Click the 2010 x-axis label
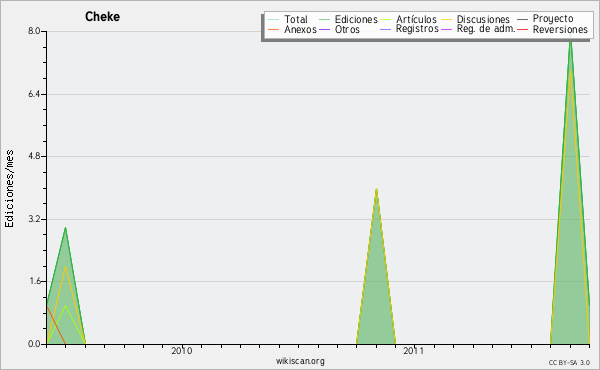 [x=181, y=350]
